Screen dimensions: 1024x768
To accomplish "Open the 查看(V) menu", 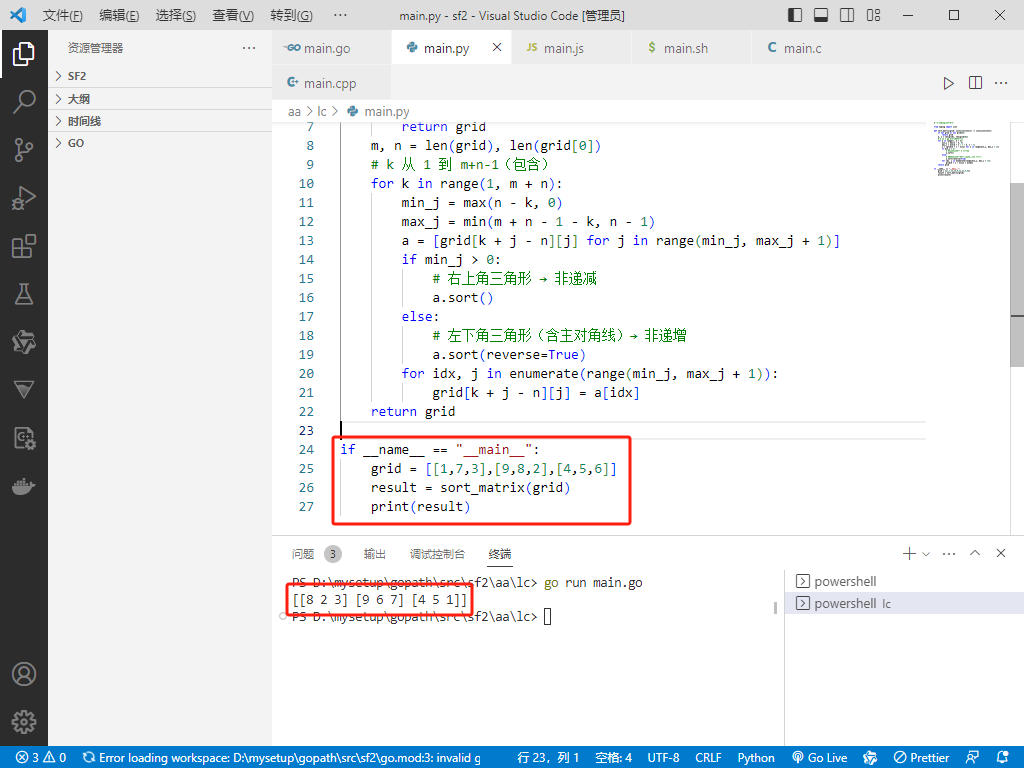I will (x=233, y=15).
